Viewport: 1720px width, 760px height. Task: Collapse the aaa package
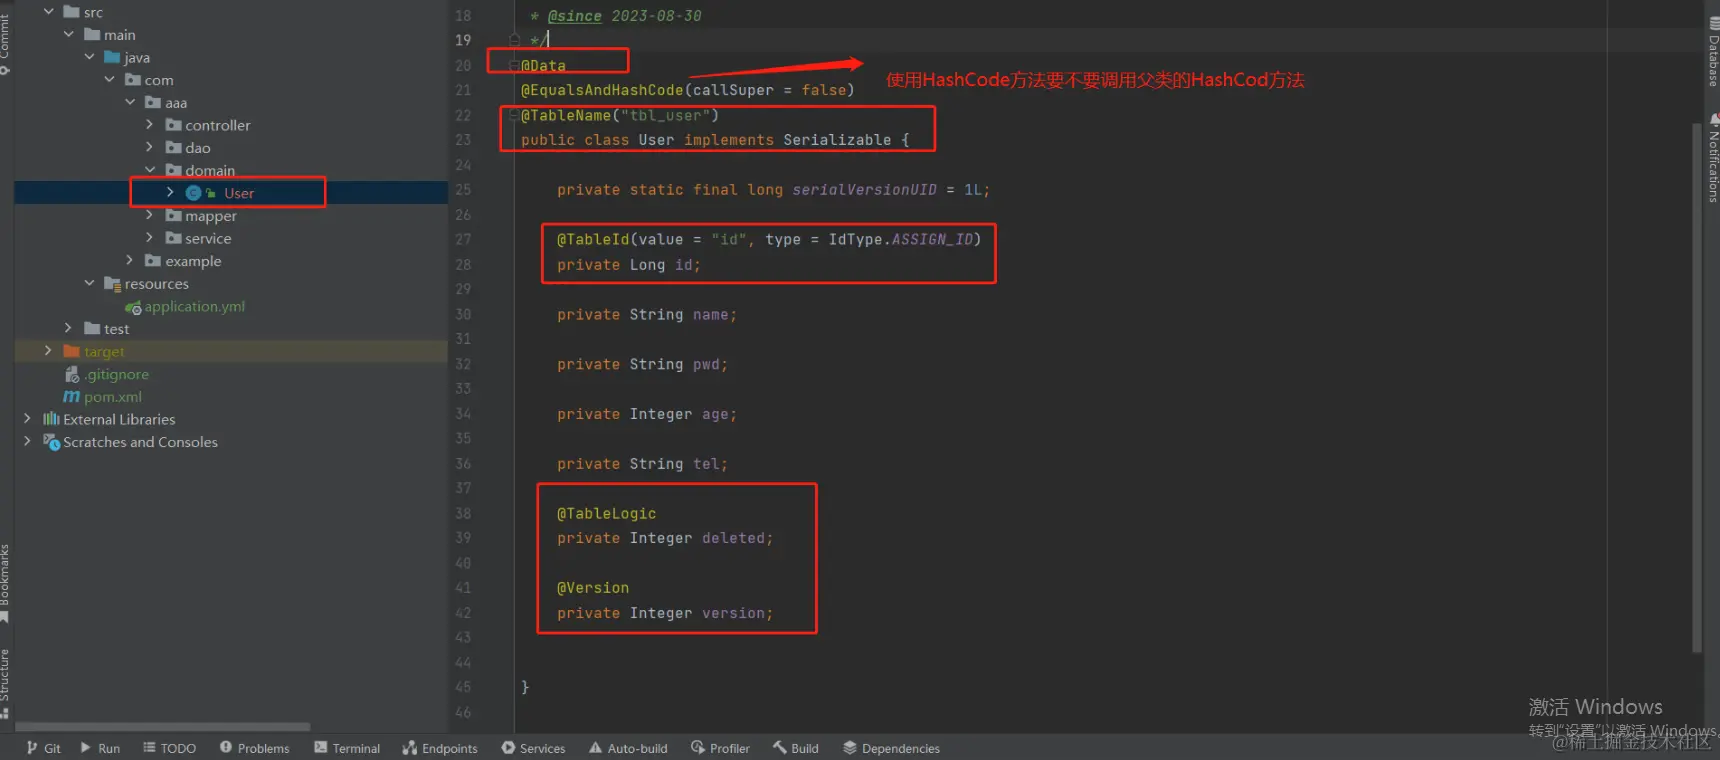click(x=130, y=102)
